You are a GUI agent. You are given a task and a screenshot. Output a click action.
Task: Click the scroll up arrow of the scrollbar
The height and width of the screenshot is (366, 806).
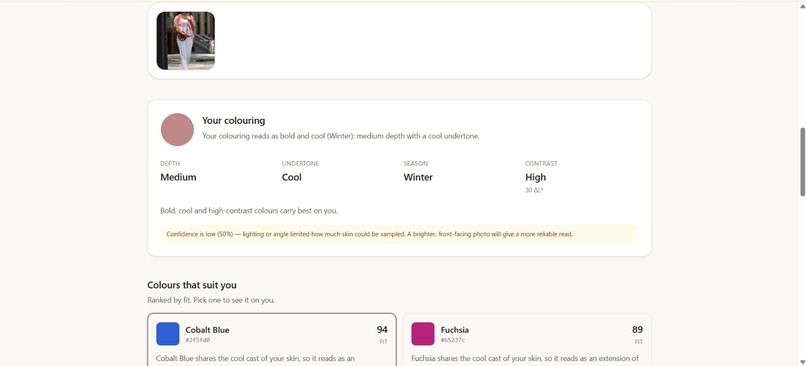click(802, 5)
